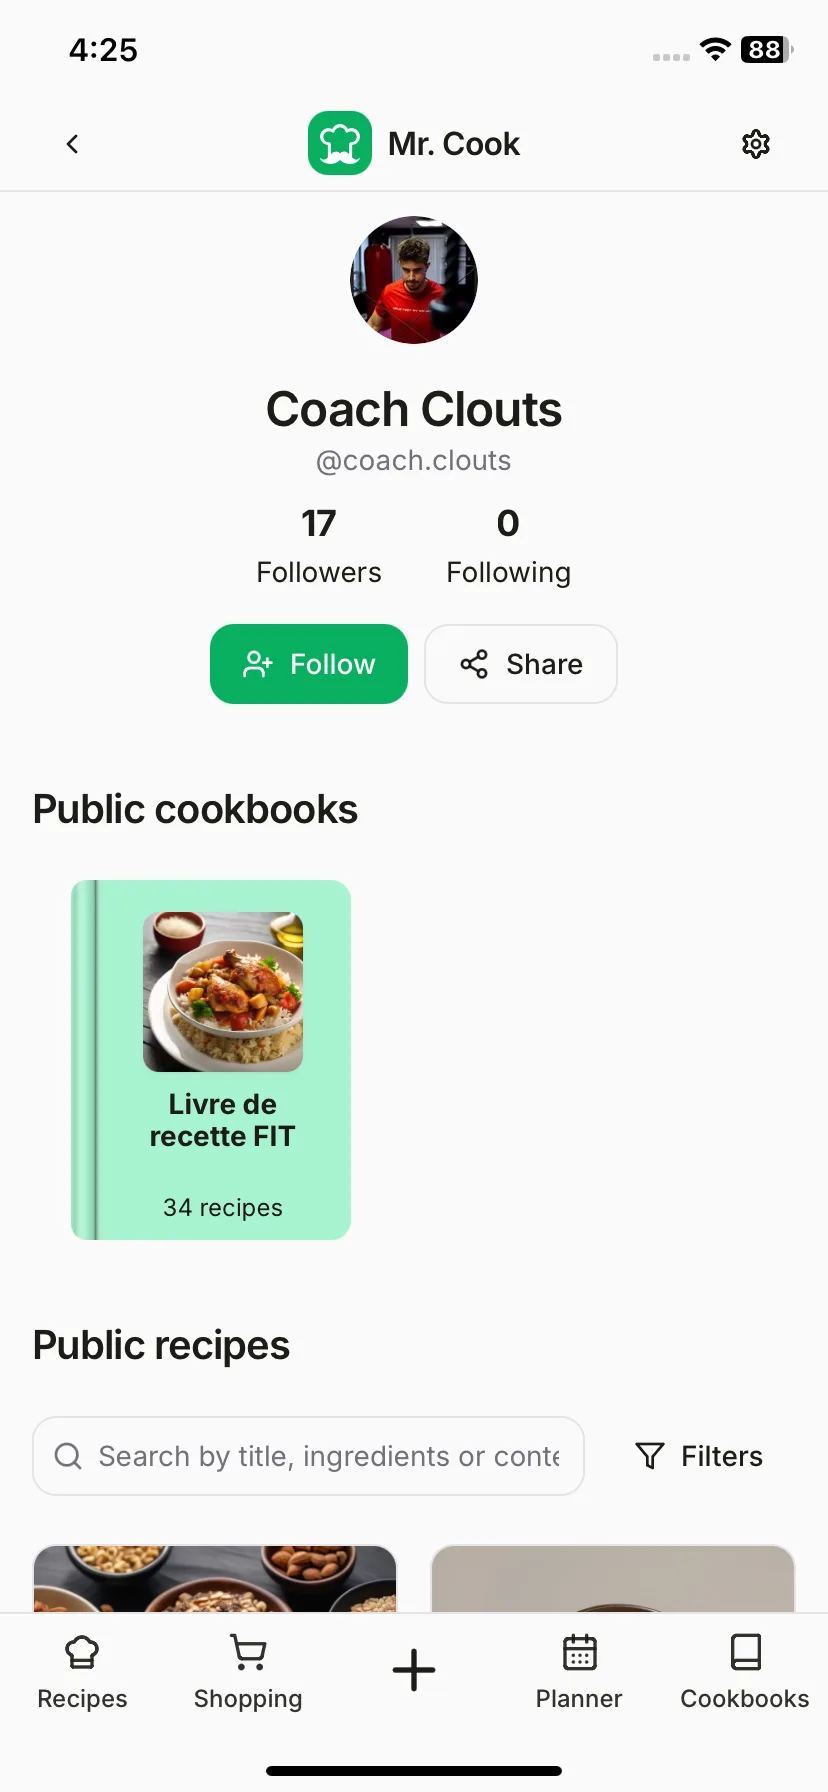
Task: Focus the recipe search field
Action: click(308, 1456)
